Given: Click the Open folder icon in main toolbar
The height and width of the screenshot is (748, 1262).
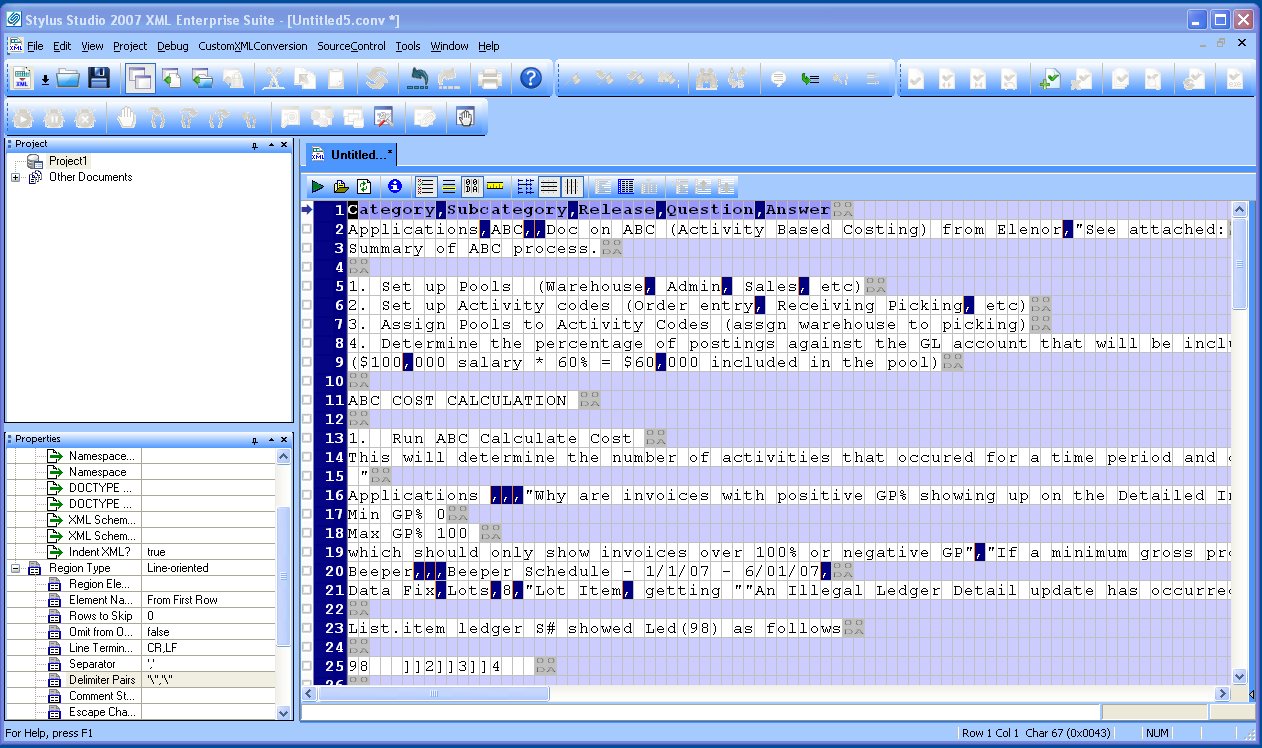Looking at the screenshot, I should (68, 78).
